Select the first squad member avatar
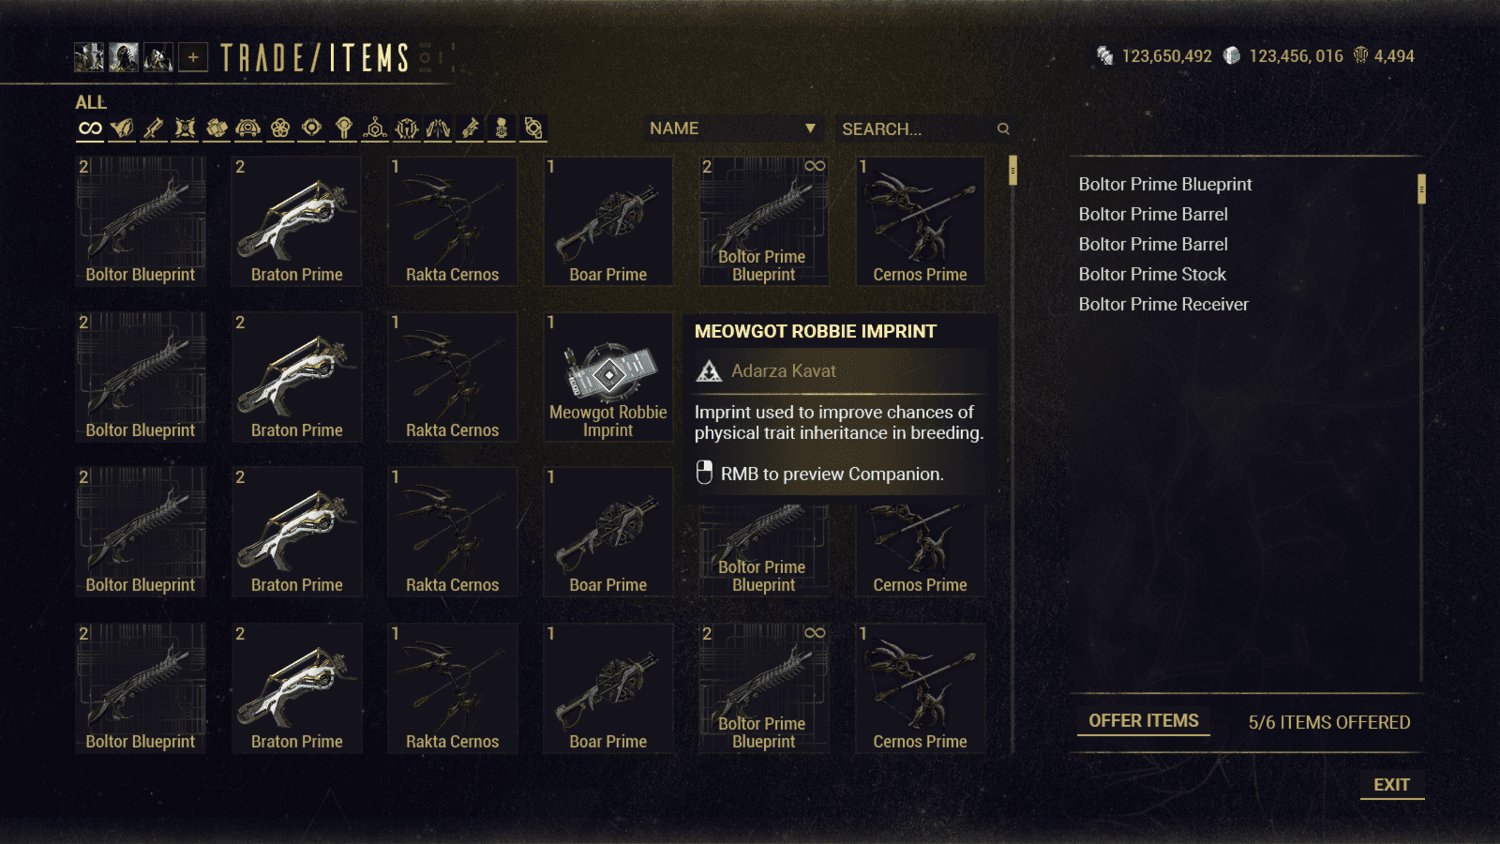Screen dimensions: 1500x844 [x=89, y=57]
